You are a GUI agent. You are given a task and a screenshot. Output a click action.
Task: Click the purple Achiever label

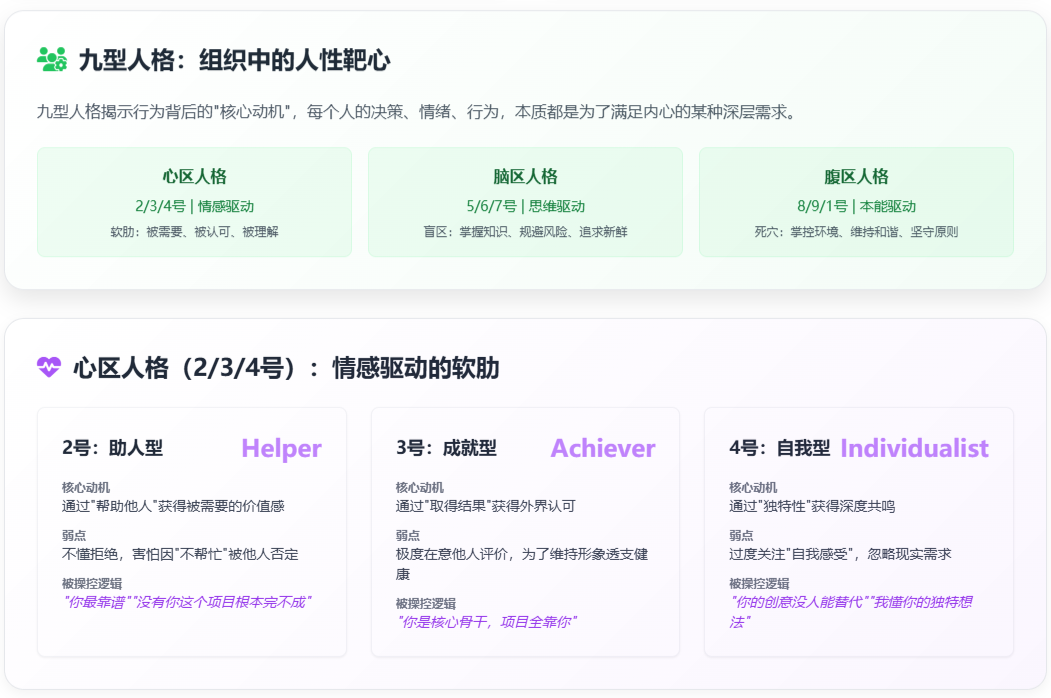pyautogui.click(x=603, y=448)
